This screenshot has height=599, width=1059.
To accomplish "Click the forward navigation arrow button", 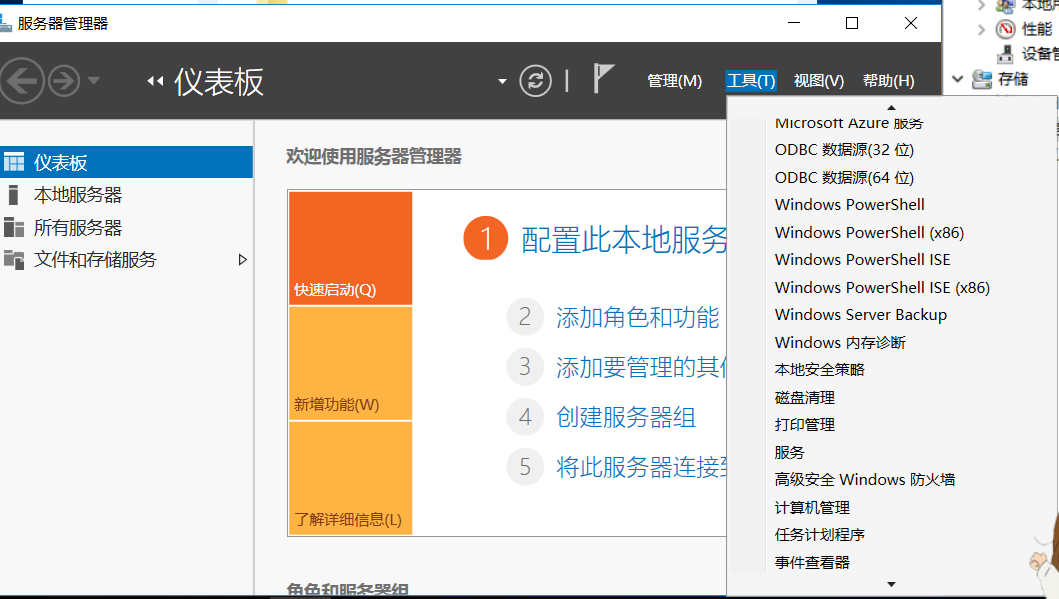I will [64, 81].
